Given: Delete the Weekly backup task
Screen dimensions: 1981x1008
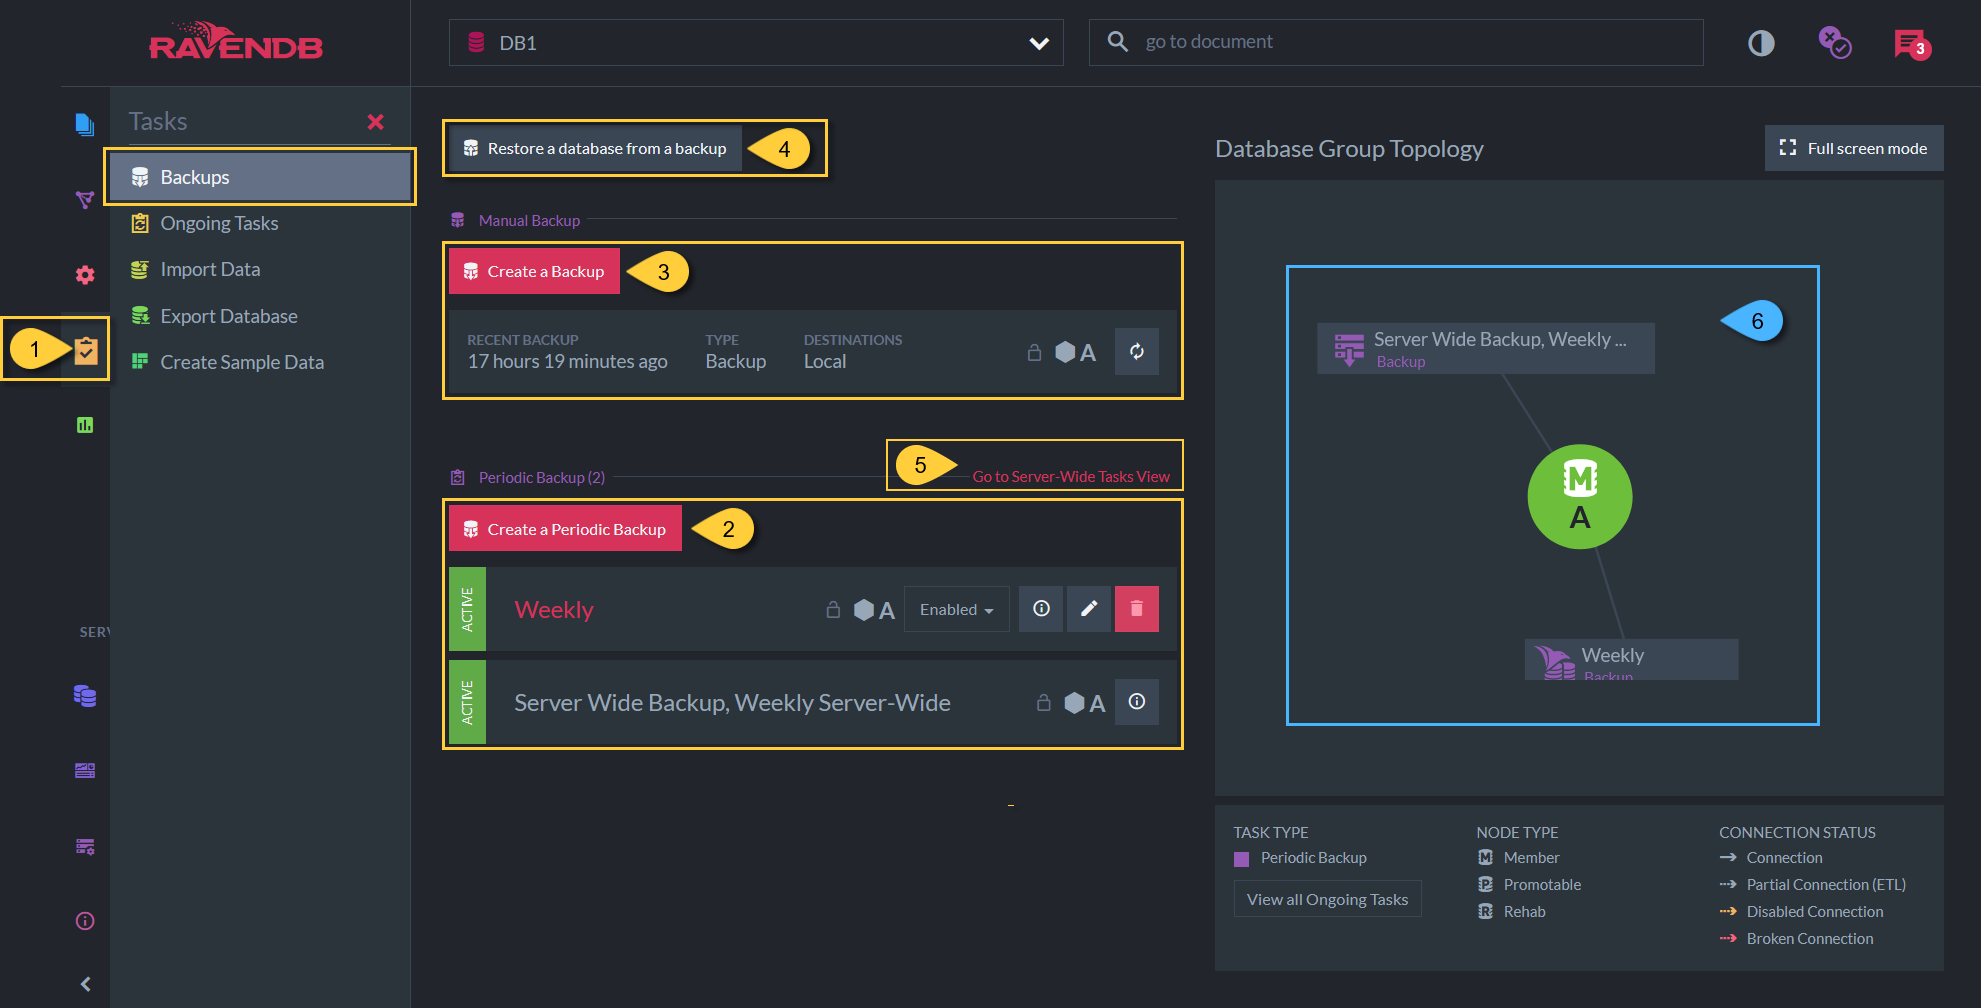Looking at the screenshot, I should point(1137,609).
